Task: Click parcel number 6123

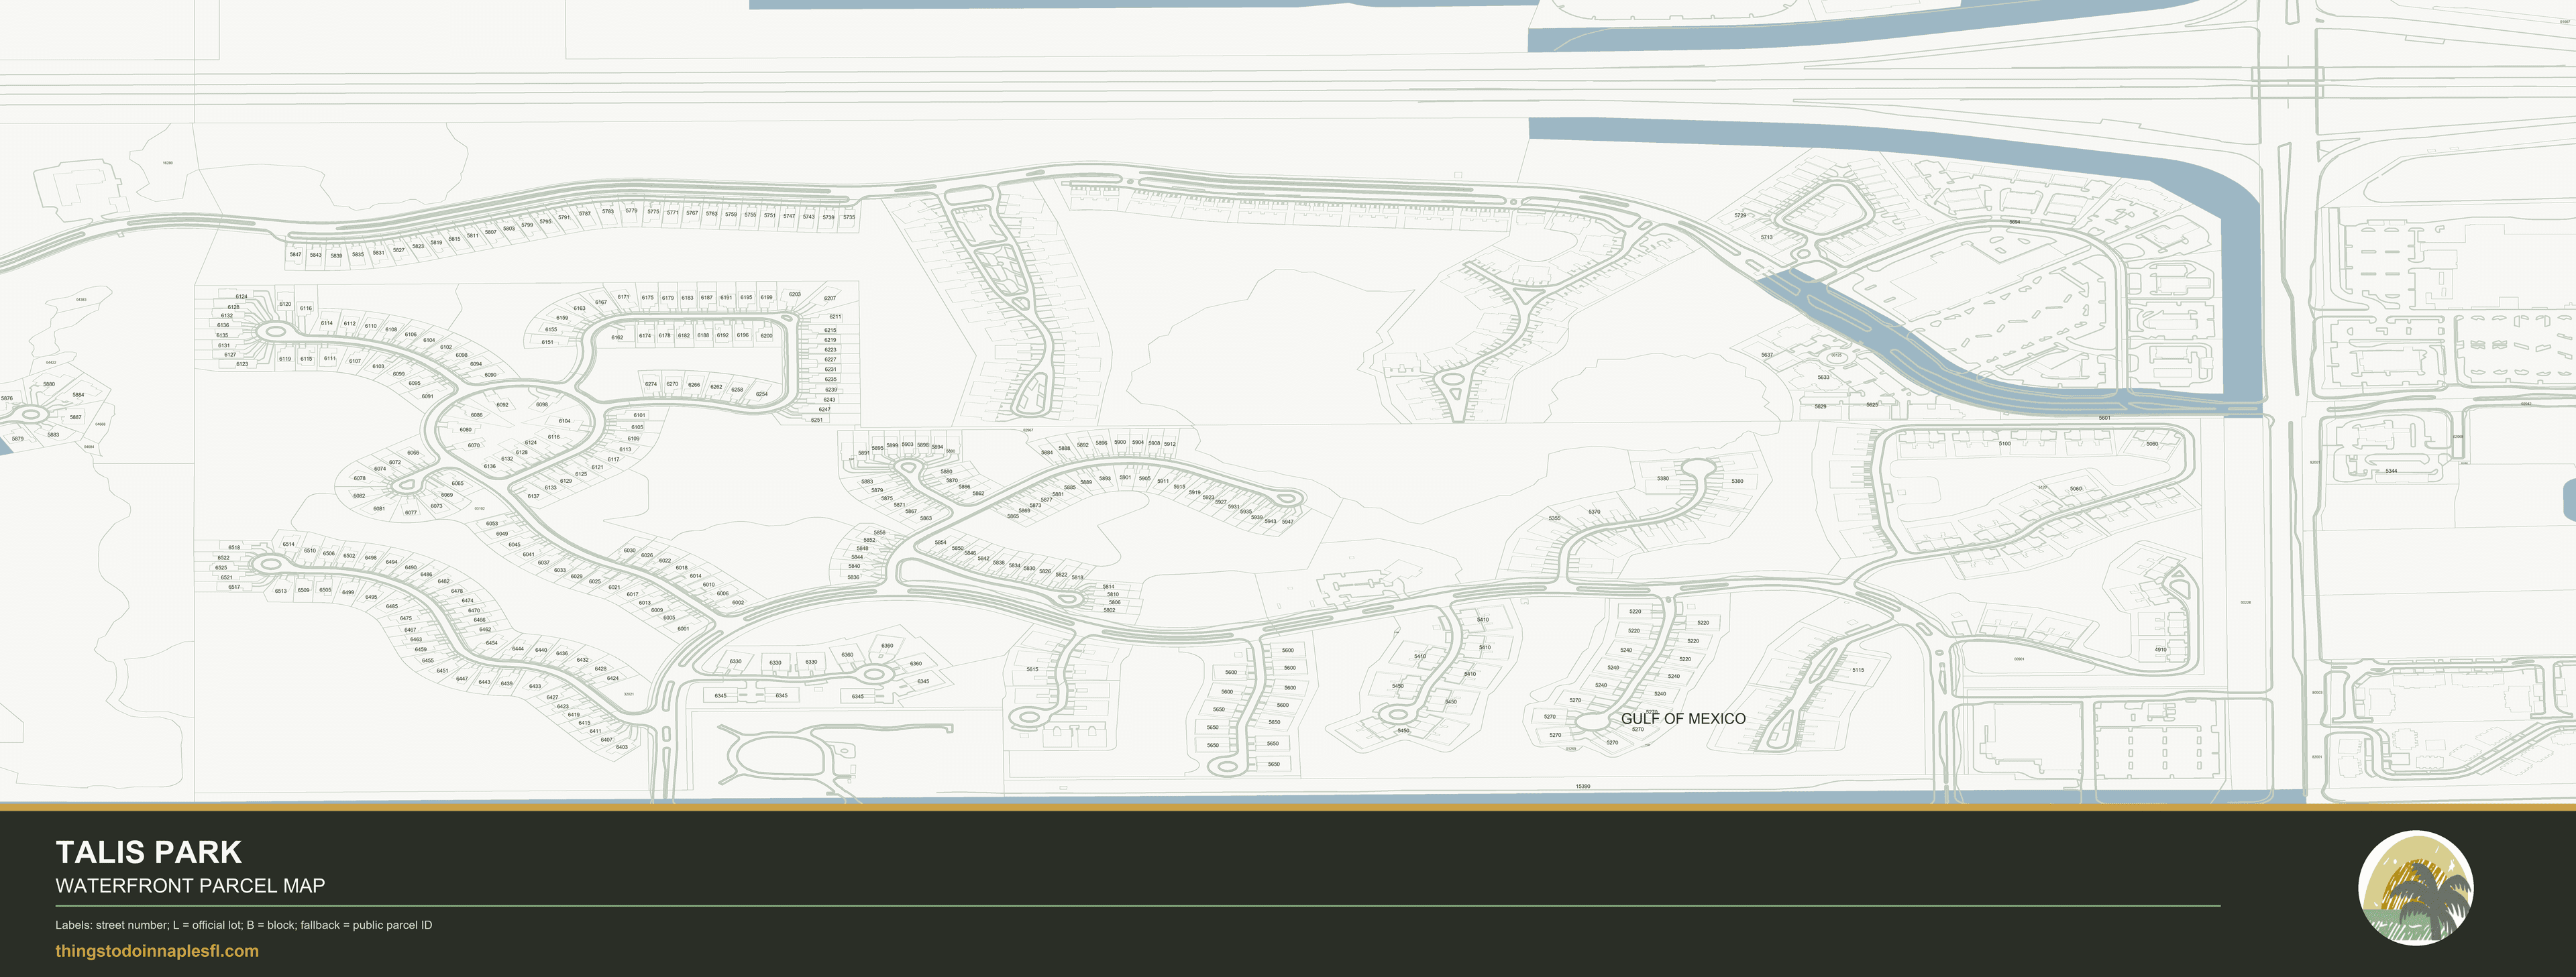Action: pos(242,364)
